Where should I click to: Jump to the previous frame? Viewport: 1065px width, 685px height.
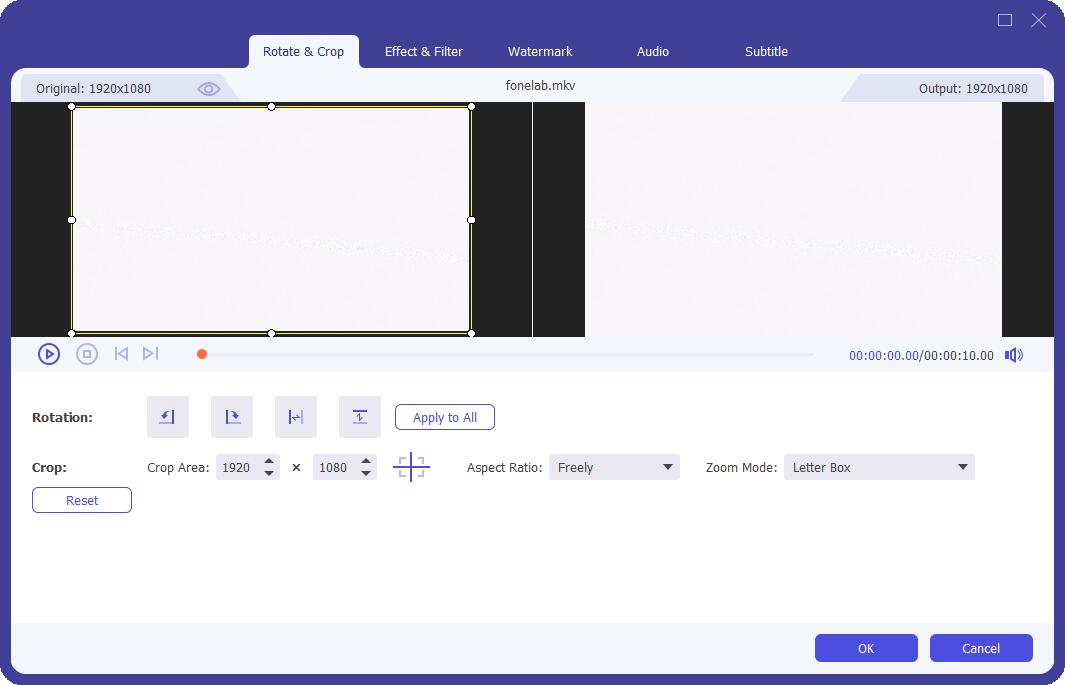point(121,354)
